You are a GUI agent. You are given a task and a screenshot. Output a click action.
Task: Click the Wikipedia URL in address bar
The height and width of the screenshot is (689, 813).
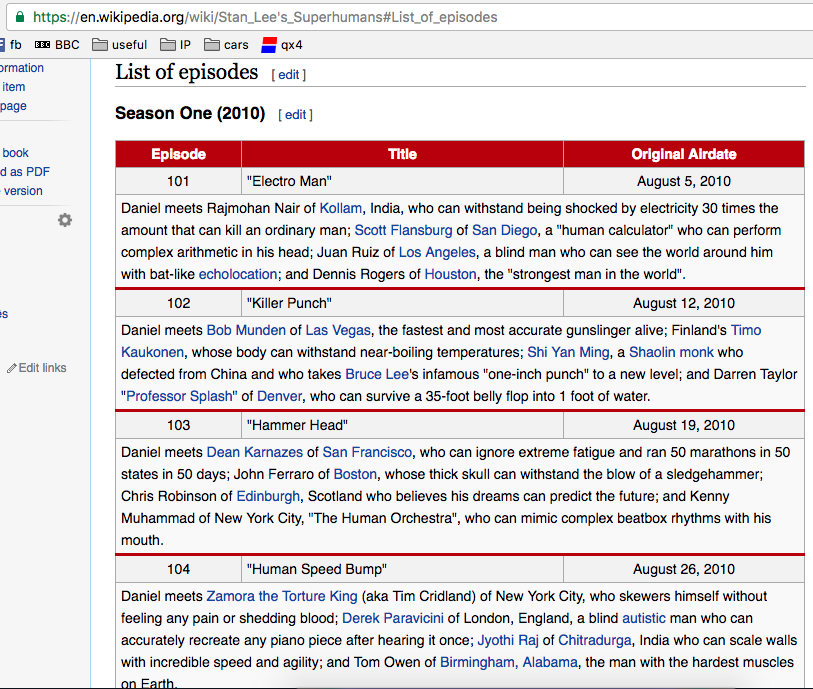[x=264, y=17]
